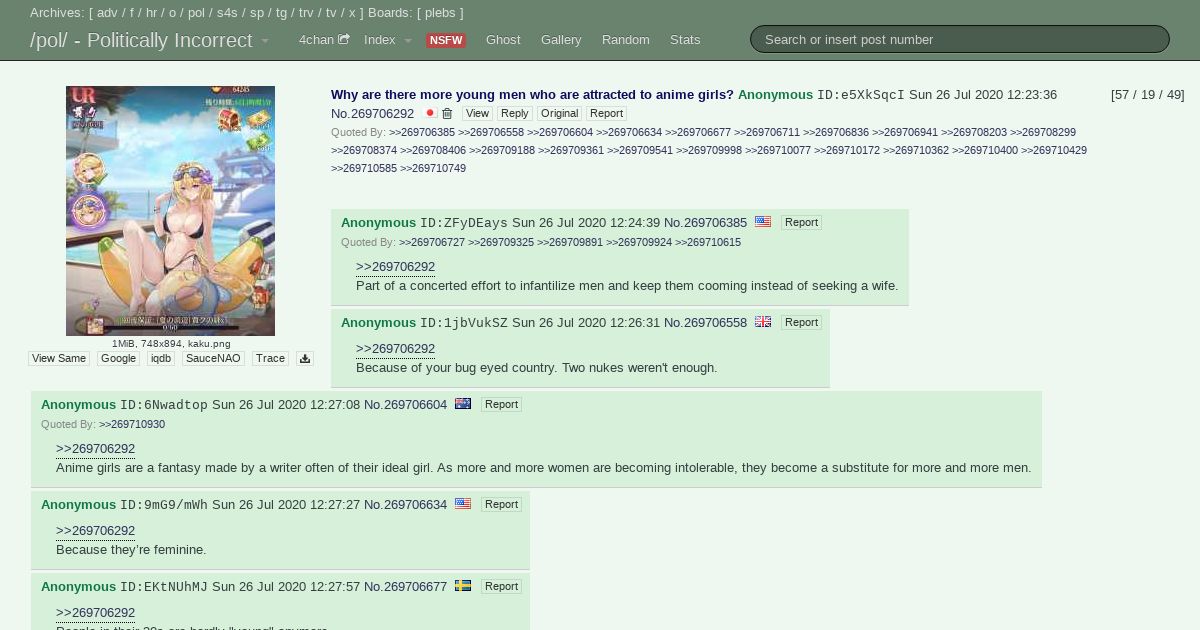The image size is (1200, 630).
Task: Report the original post 269706292
Action: [606, 114]
